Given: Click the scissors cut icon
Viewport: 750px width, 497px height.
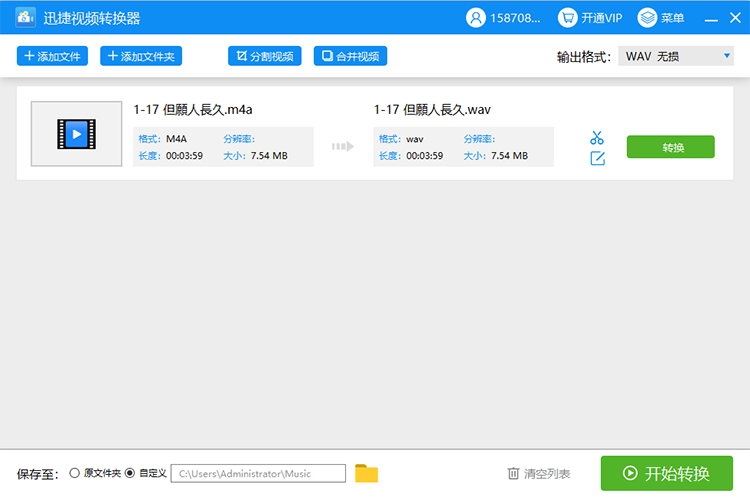Looking at the screenshot, I should pos(597,138).
